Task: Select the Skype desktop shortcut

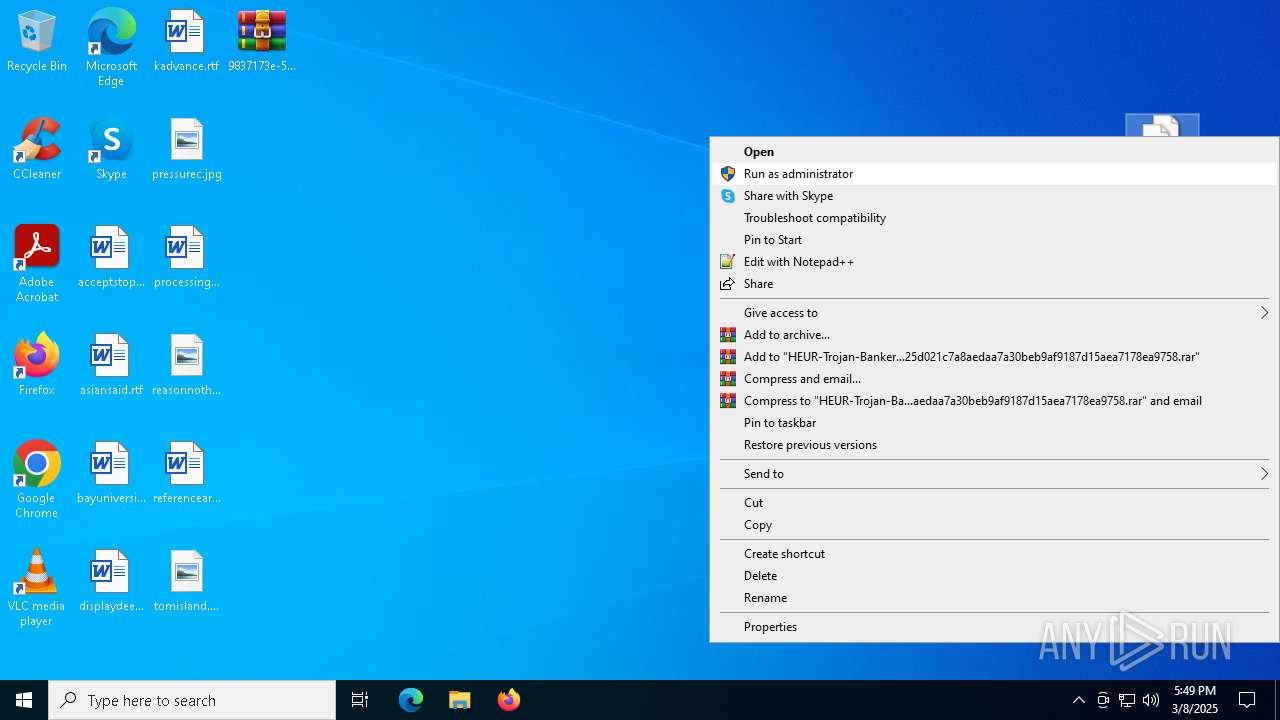Action: click(111, 150)
